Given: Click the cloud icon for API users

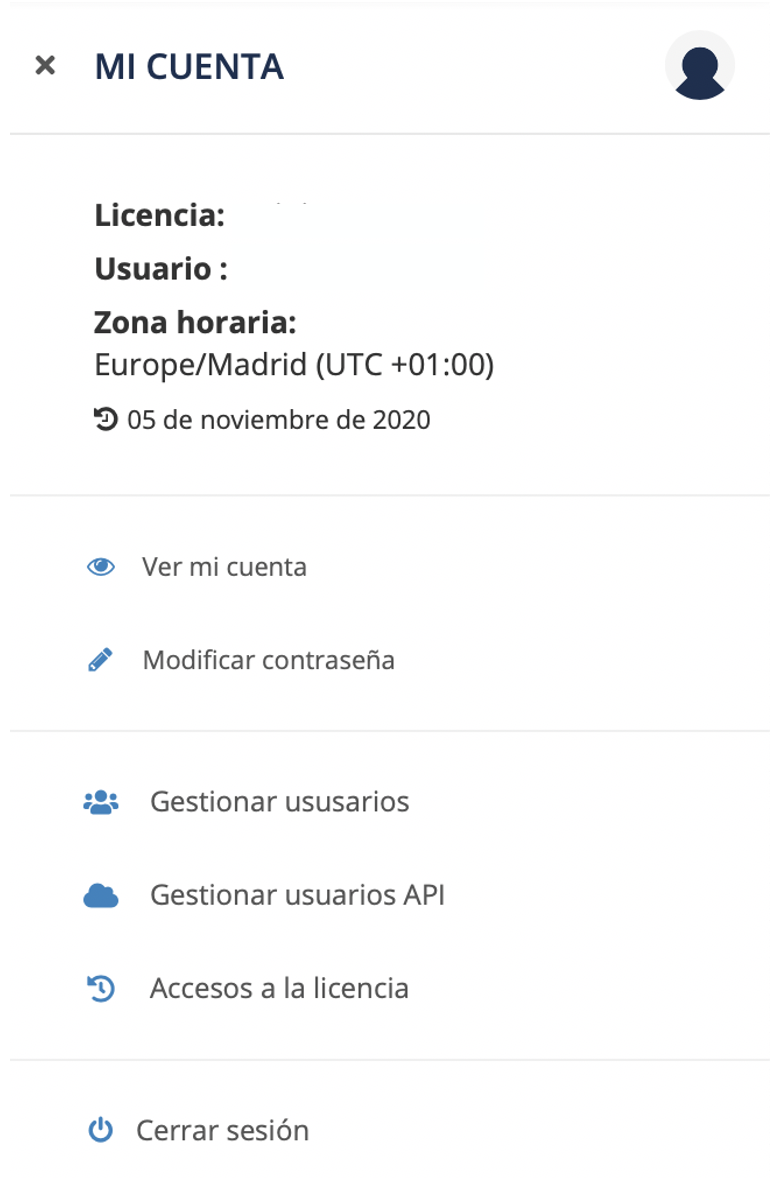Looking at the screenshot, I should click(x=101, y=896).
